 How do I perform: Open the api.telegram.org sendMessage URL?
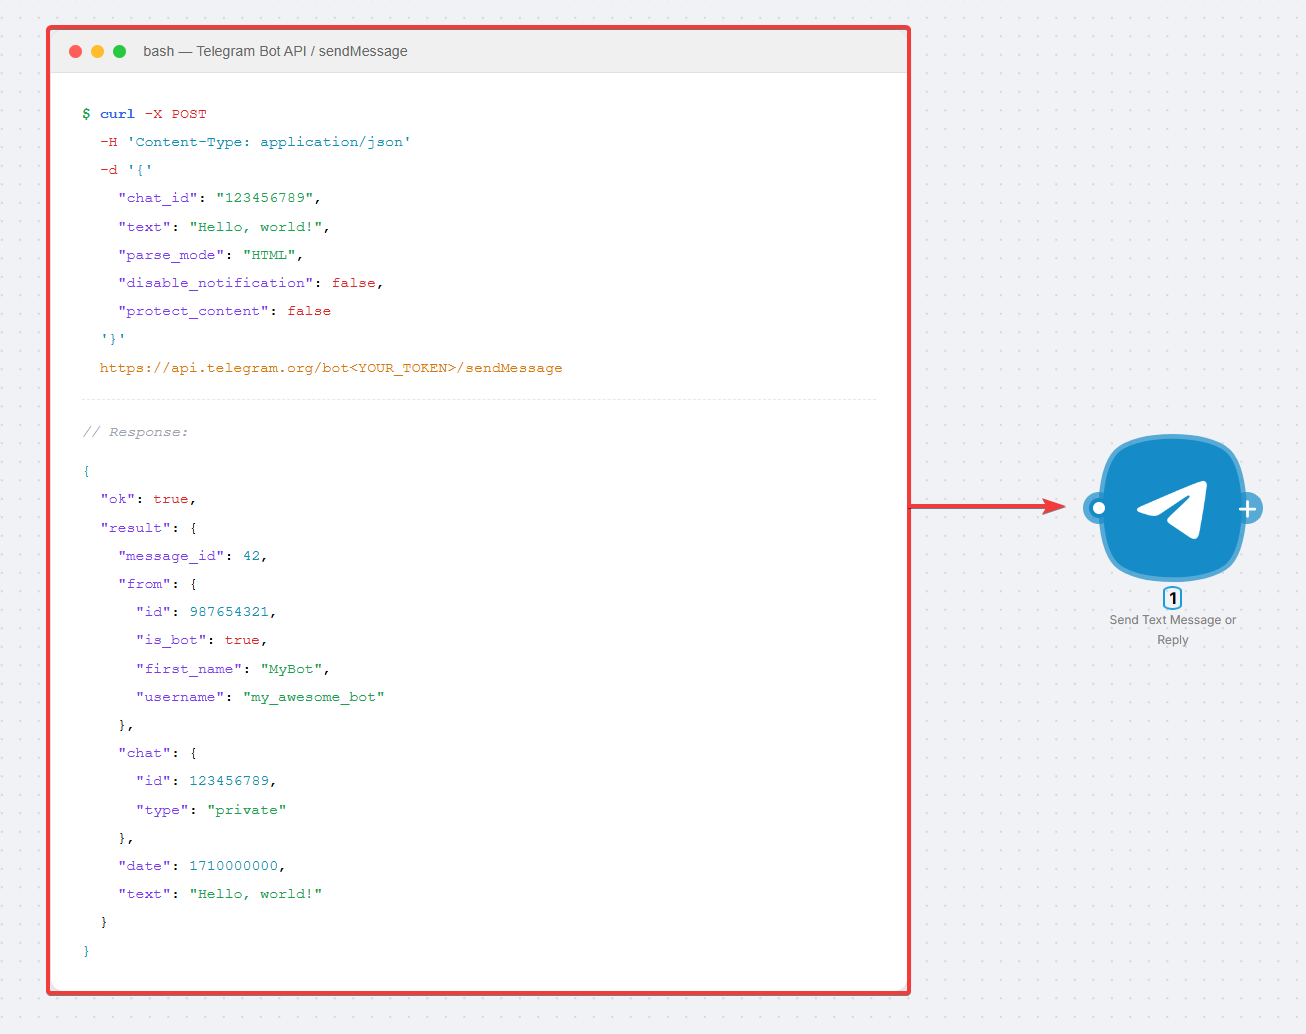pos(330,368)
